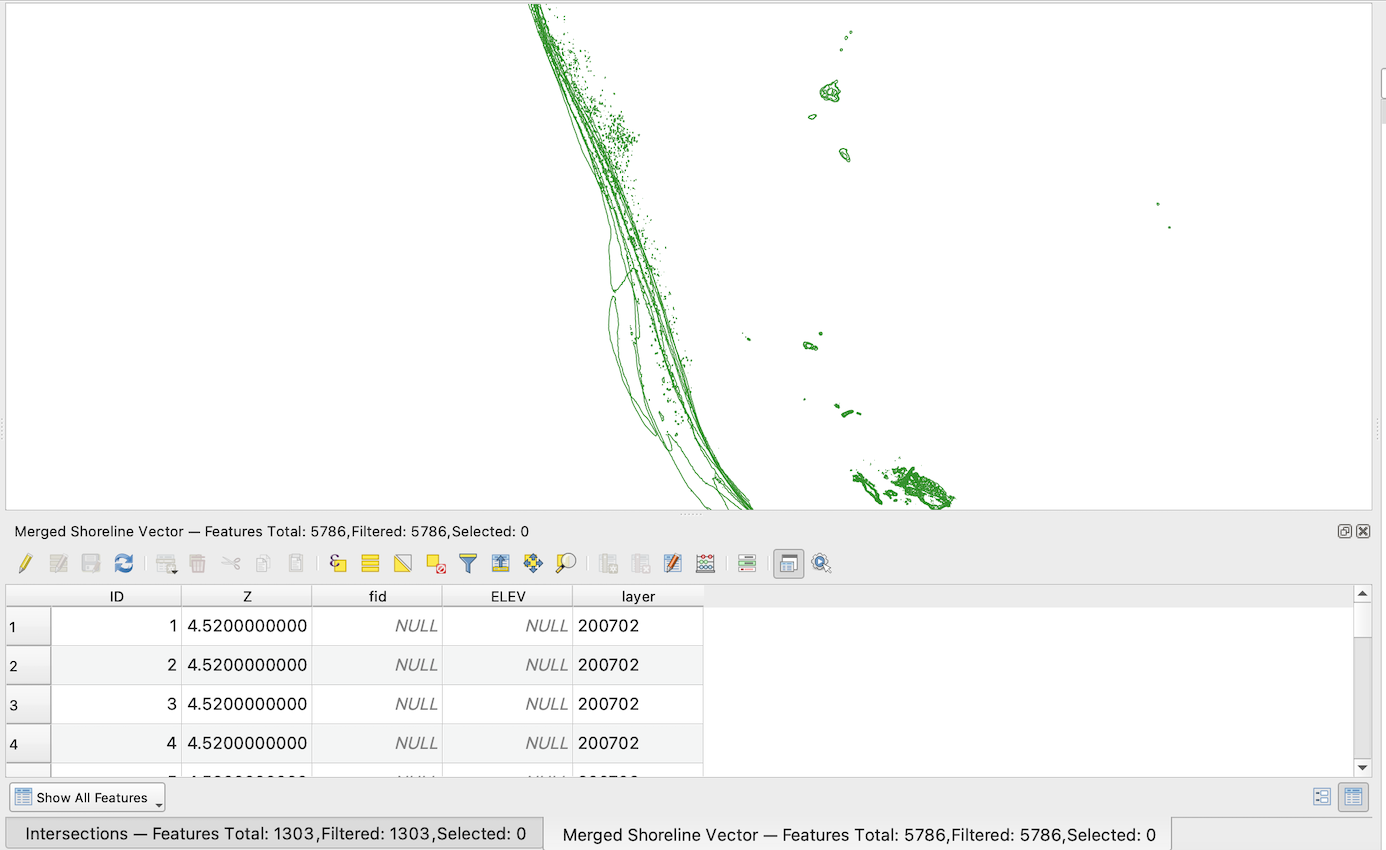Viewport: 1386px width, 850px height.
Task: Toggle editing mode with the pencil icon
Action: [24, 563]
